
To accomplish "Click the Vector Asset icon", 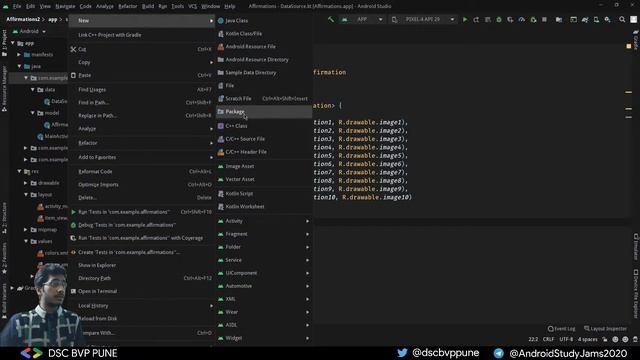I will tap(221, 179).
